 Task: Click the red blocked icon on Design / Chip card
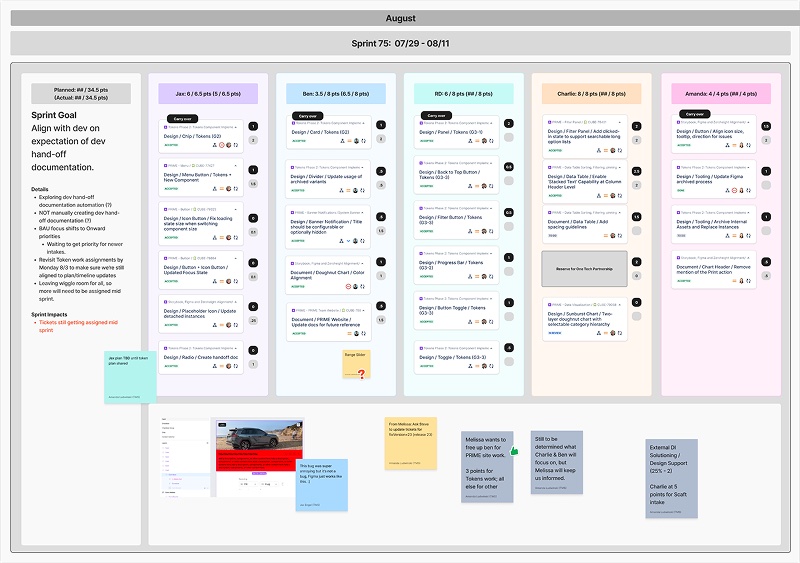coord(222,145)
